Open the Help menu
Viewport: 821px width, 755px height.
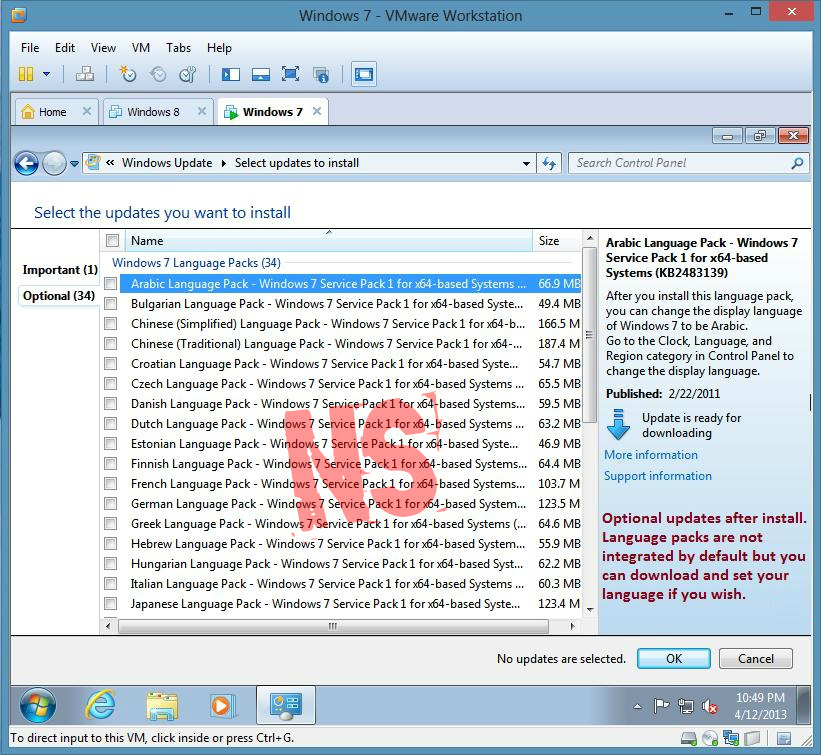click(x=219, y=48)
